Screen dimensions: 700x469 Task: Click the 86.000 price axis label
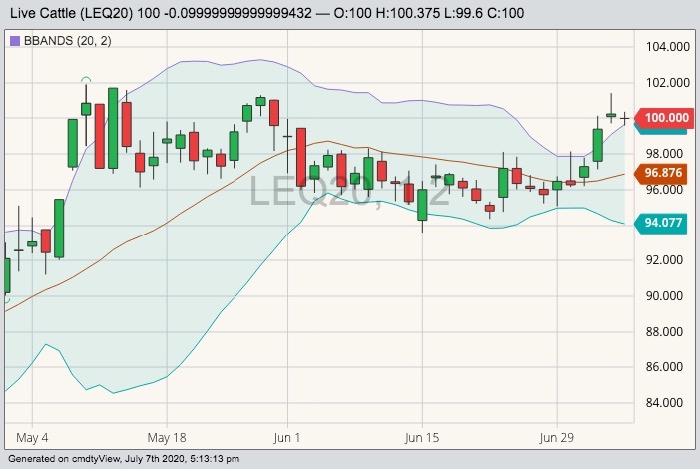pyautogui.click(x=664, y=367)
